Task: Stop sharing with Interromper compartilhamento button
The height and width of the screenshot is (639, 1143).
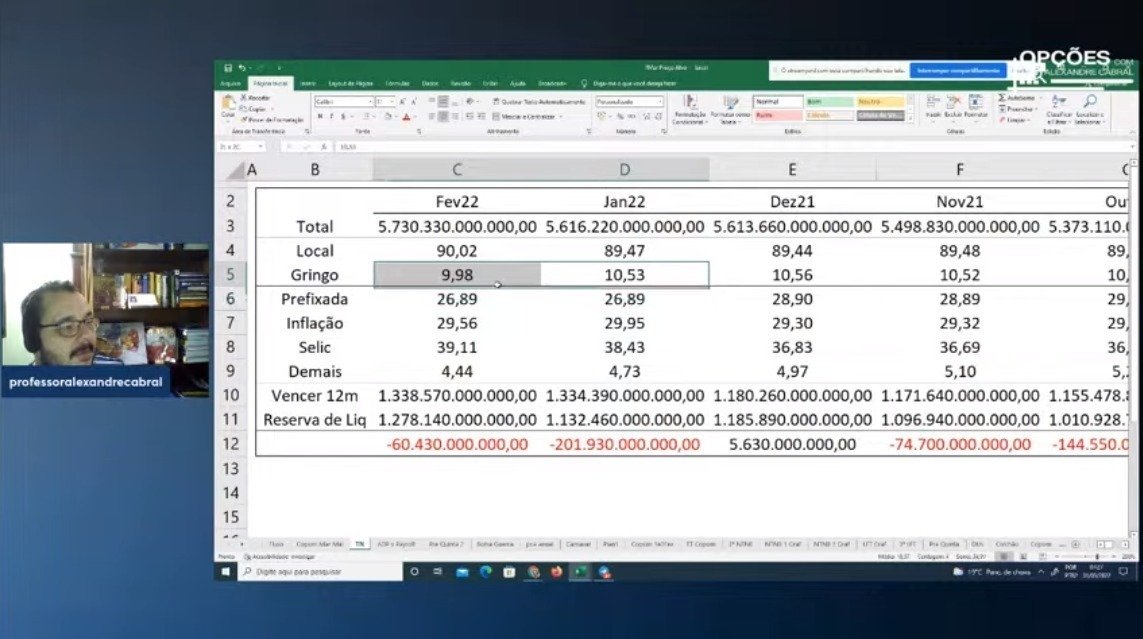Action: coord(958,71)
